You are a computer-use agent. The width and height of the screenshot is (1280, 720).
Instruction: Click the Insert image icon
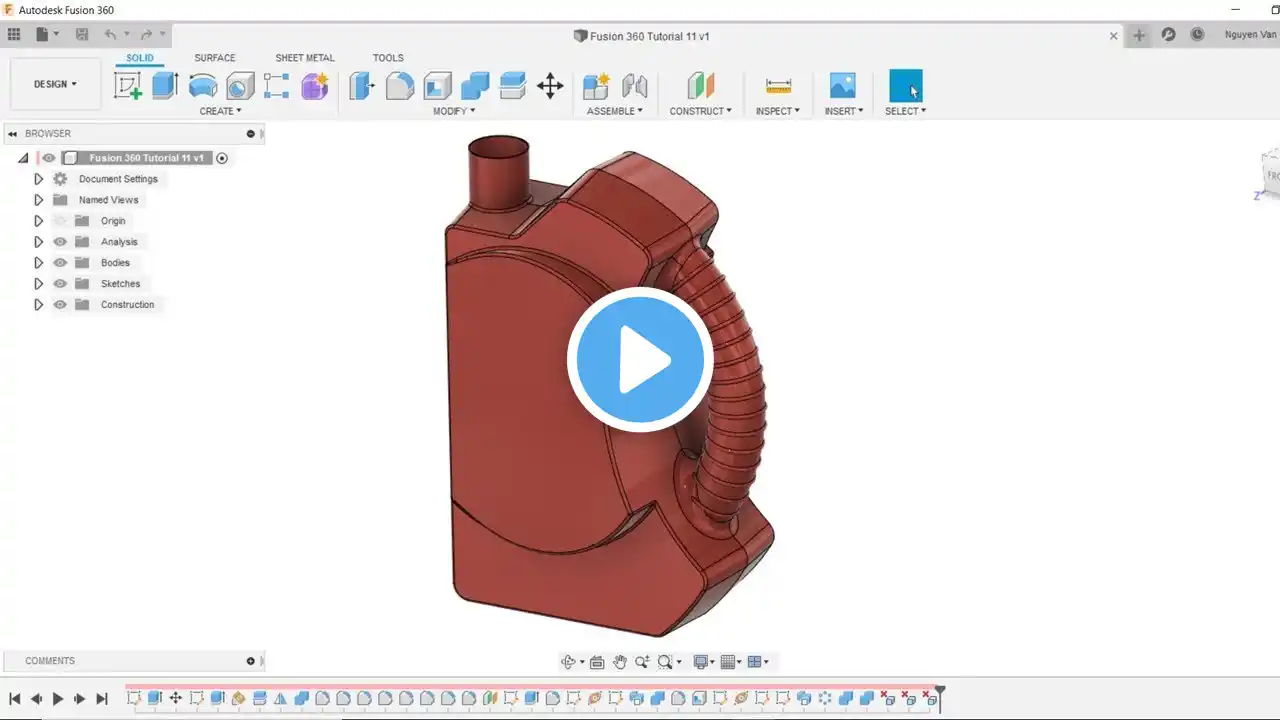click(843, 85)
